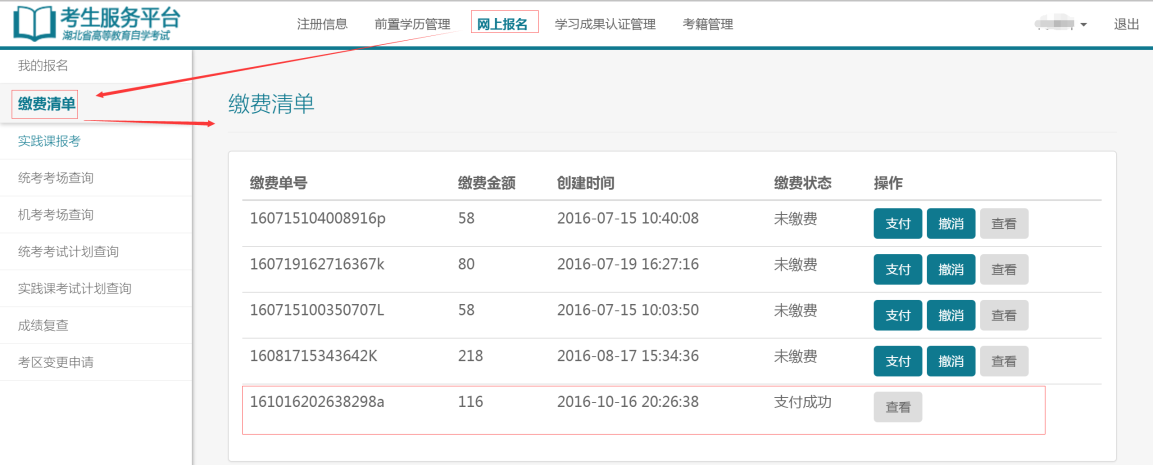Open the username dropdown arrow
The image size is (1153, 465).
click(1083, 25)
